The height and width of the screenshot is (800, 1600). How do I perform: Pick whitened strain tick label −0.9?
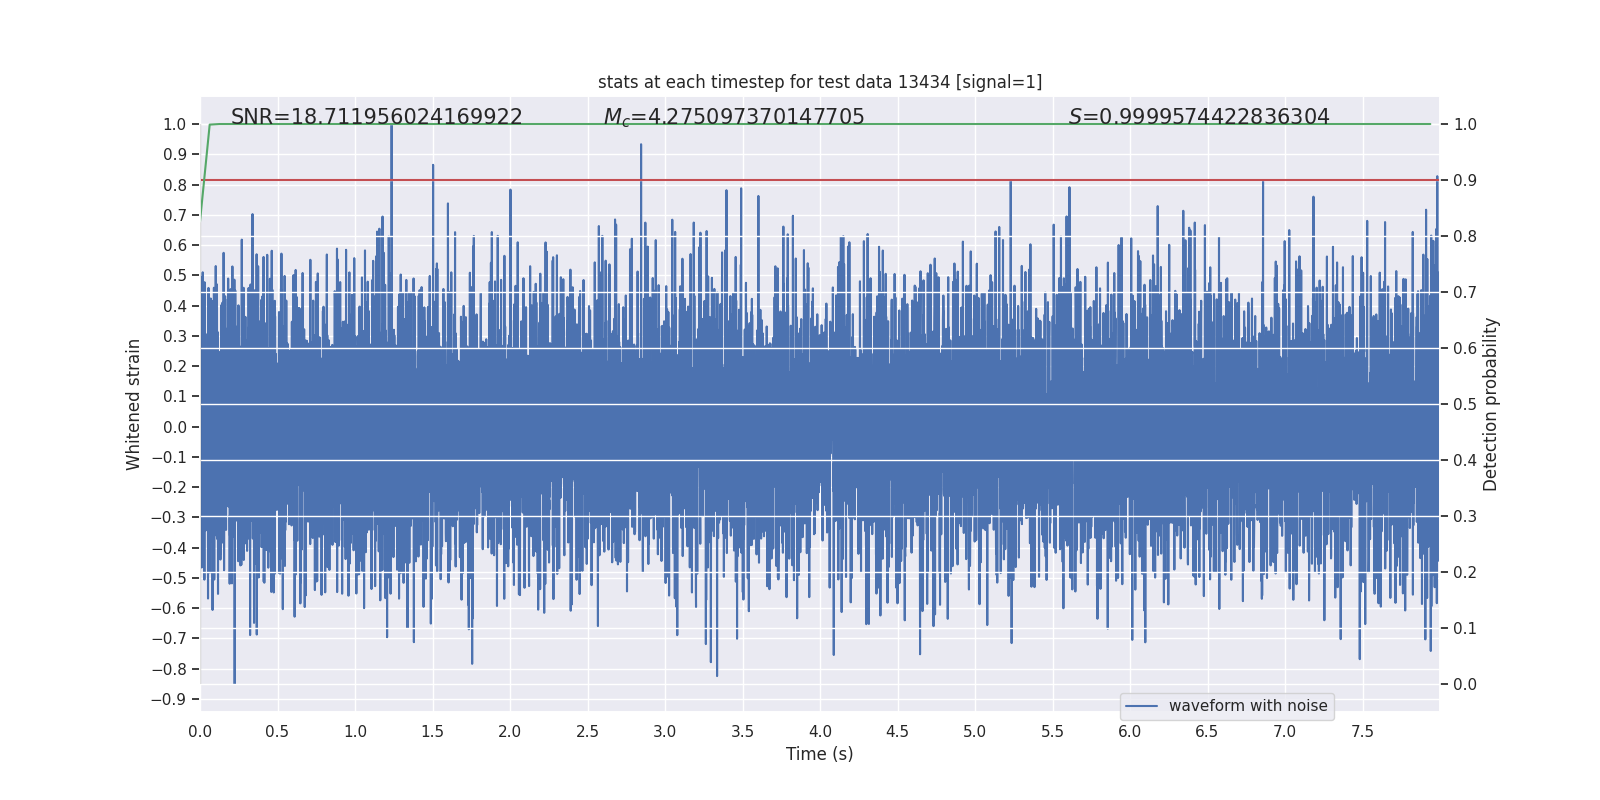click(x=169, y=700)
